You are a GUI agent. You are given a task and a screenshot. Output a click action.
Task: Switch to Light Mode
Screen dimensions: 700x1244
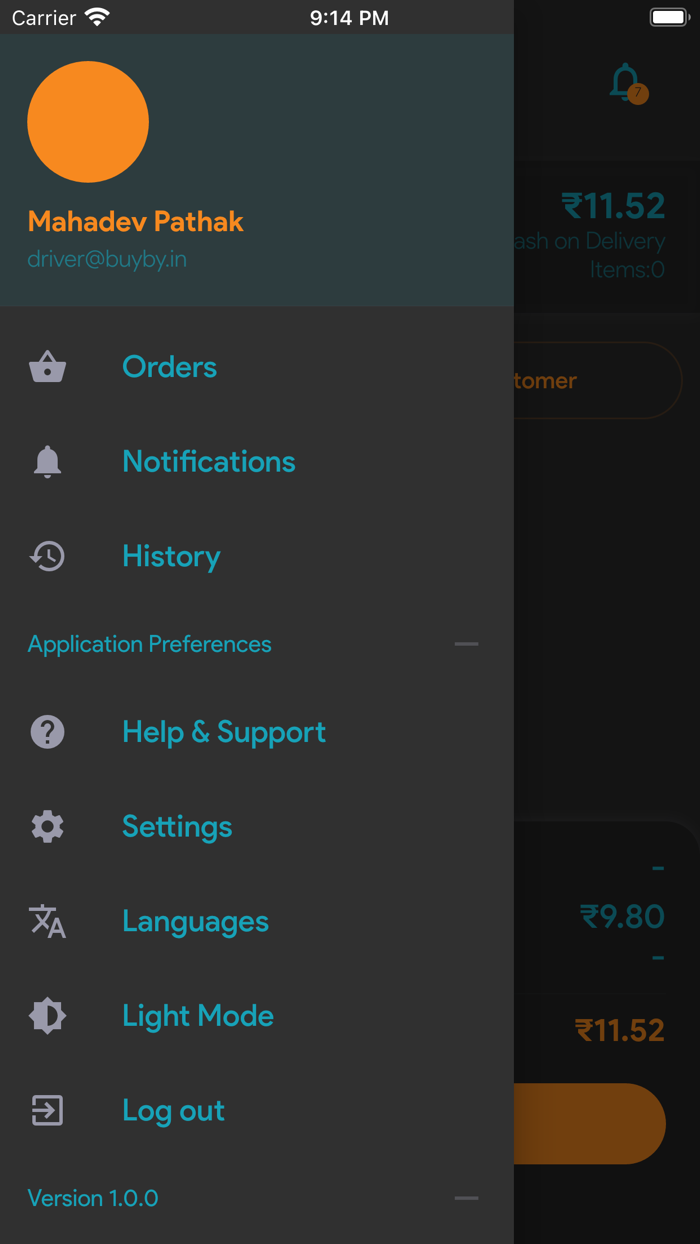point(197,1016)
